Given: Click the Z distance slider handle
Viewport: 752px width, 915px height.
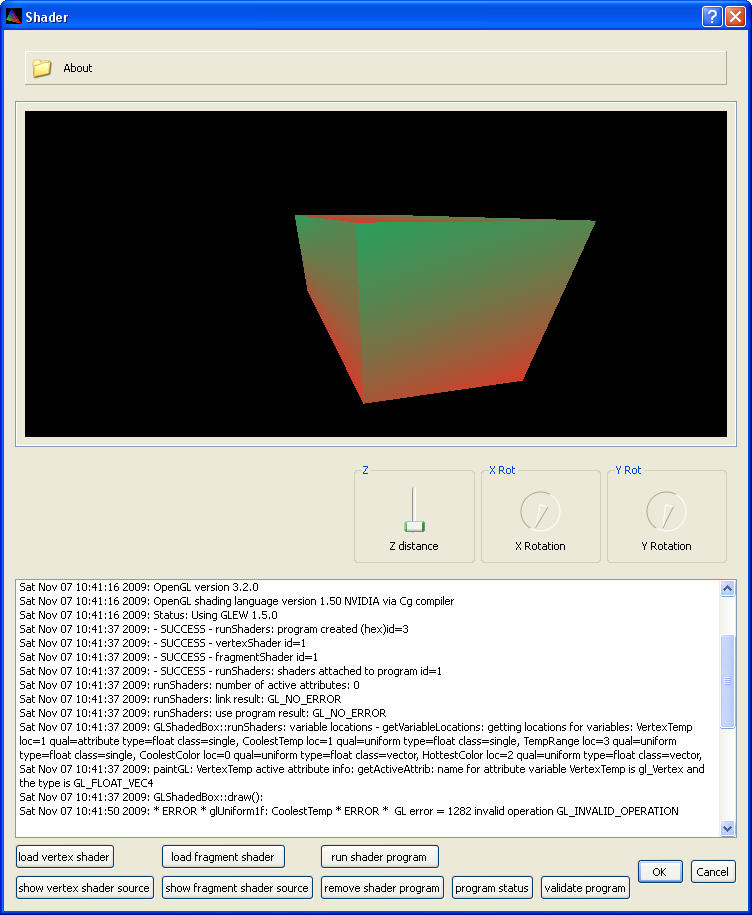Looking at the screenshot, I should click(414, 526).
